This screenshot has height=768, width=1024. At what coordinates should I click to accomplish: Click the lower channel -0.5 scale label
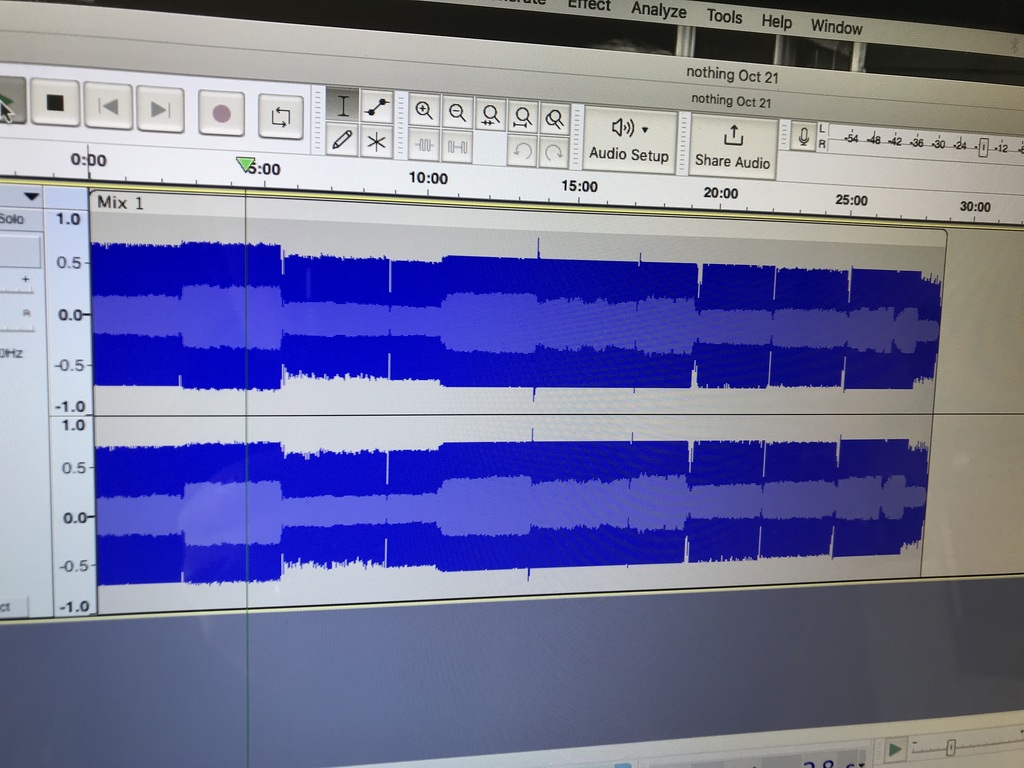(x=75, y=566)
